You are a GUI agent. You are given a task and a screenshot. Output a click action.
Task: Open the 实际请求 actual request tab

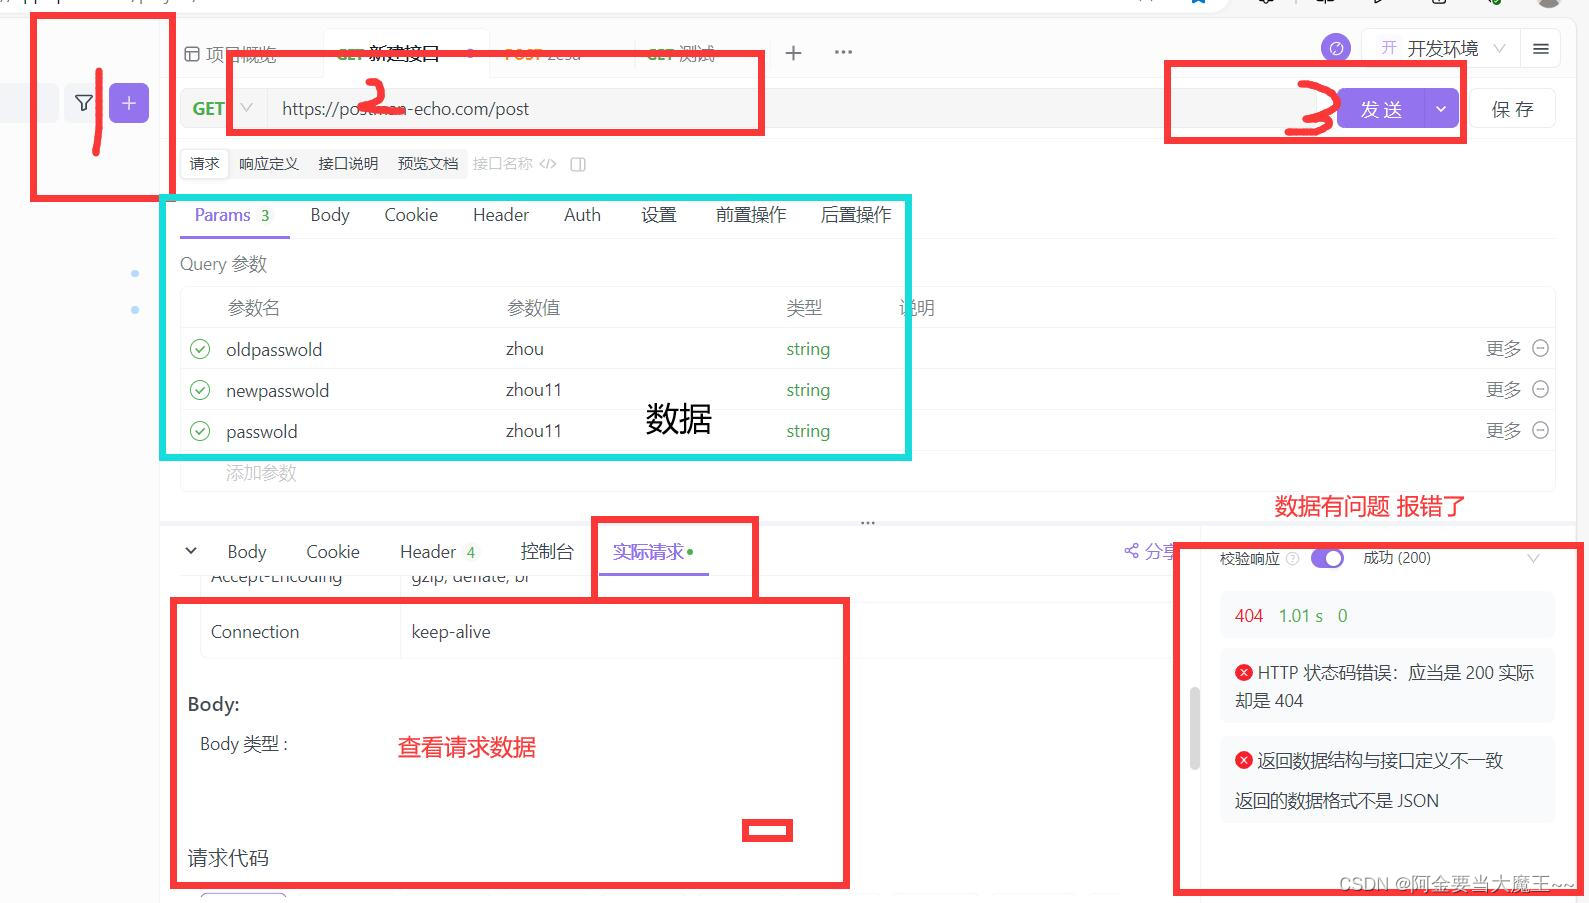[x=653, y=552]
